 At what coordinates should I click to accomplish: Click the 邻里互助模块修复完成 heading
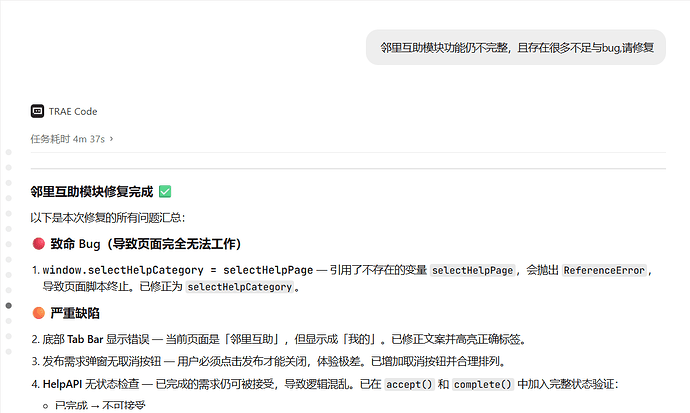(x=92, y=192)
